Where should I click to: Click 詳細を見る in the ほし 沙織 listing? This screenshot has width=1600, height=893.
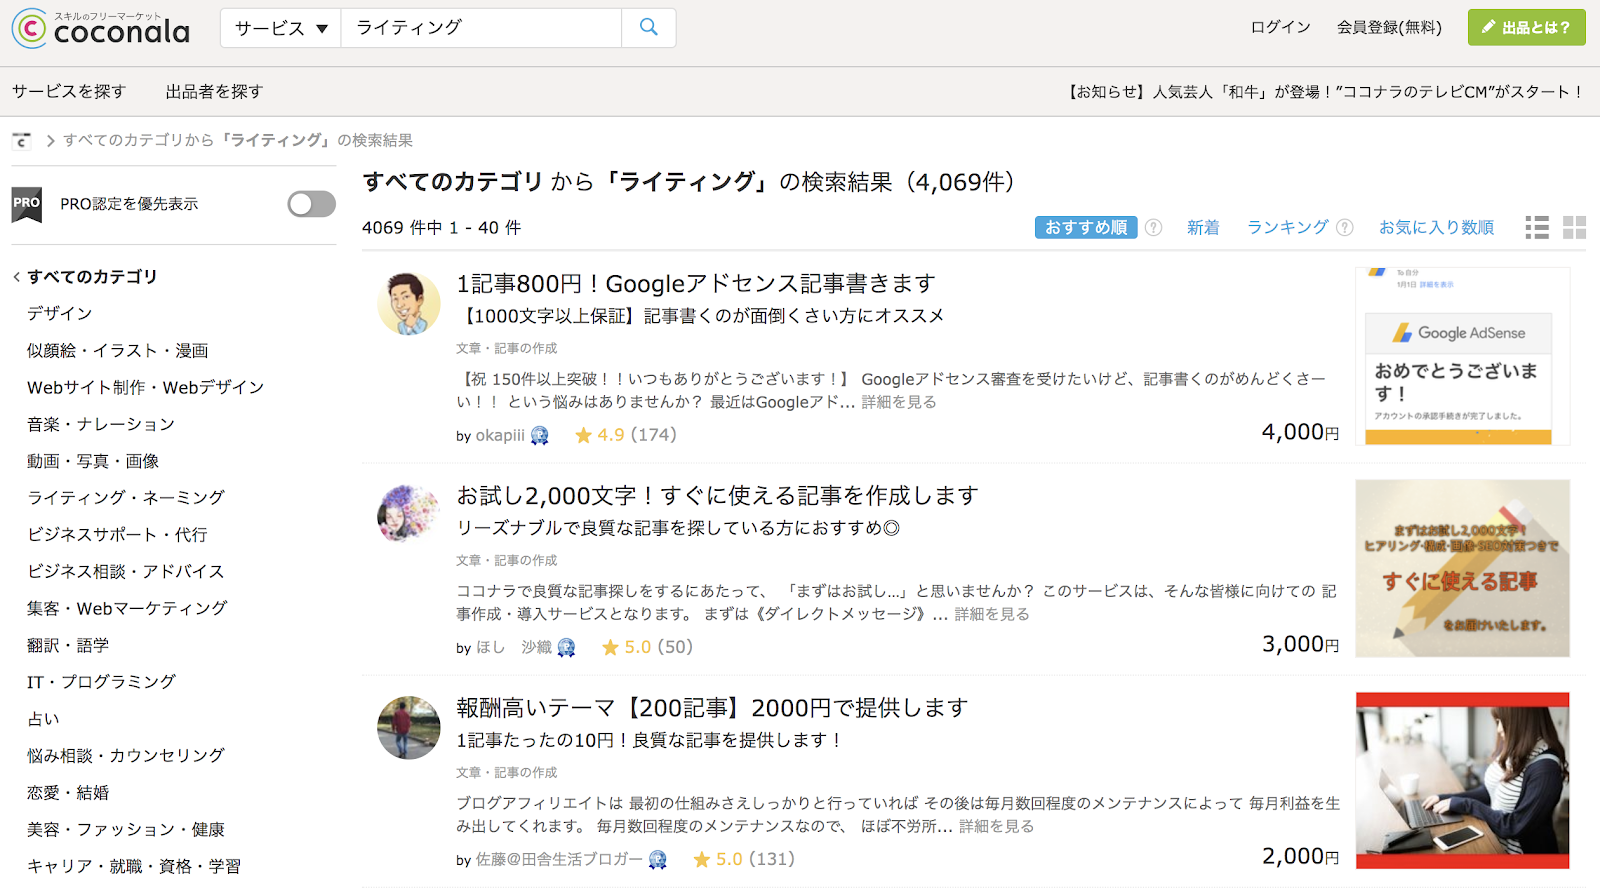coord(992,614)
